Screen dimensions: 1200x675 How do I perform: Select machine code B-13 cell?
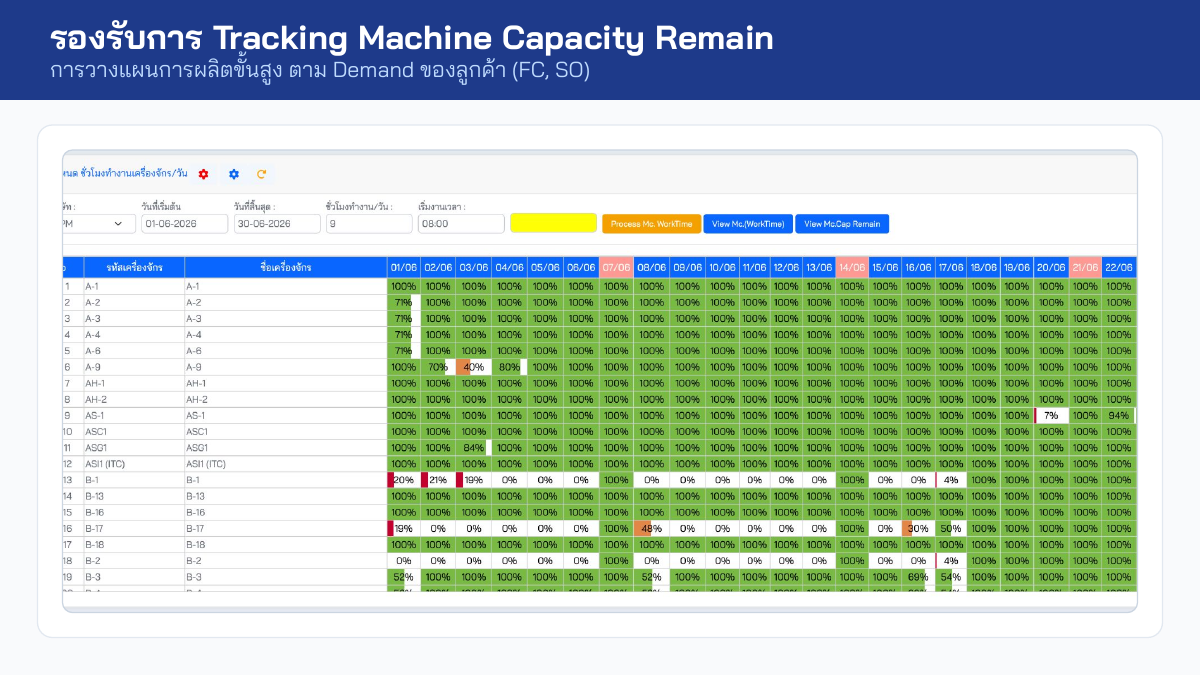pyautogui.click(x=132, y=496)
